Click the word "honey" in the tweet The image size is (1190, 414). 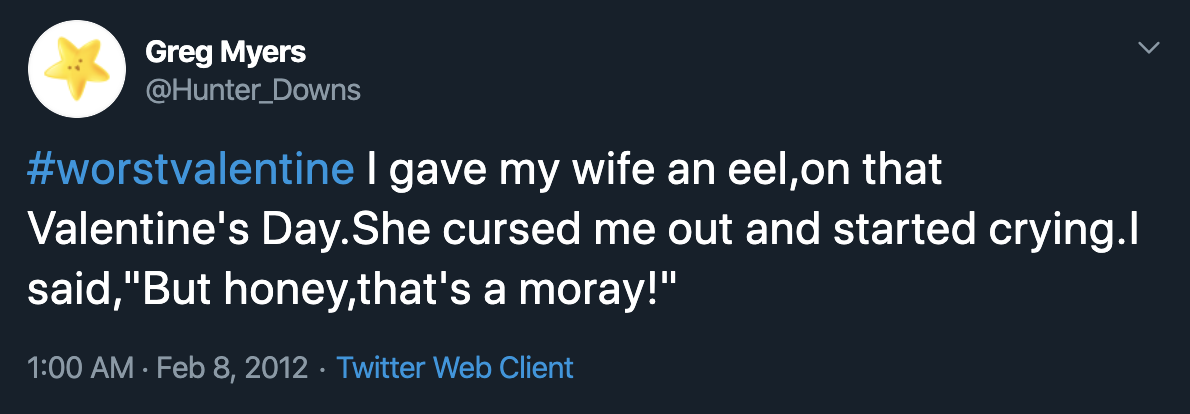292,291
